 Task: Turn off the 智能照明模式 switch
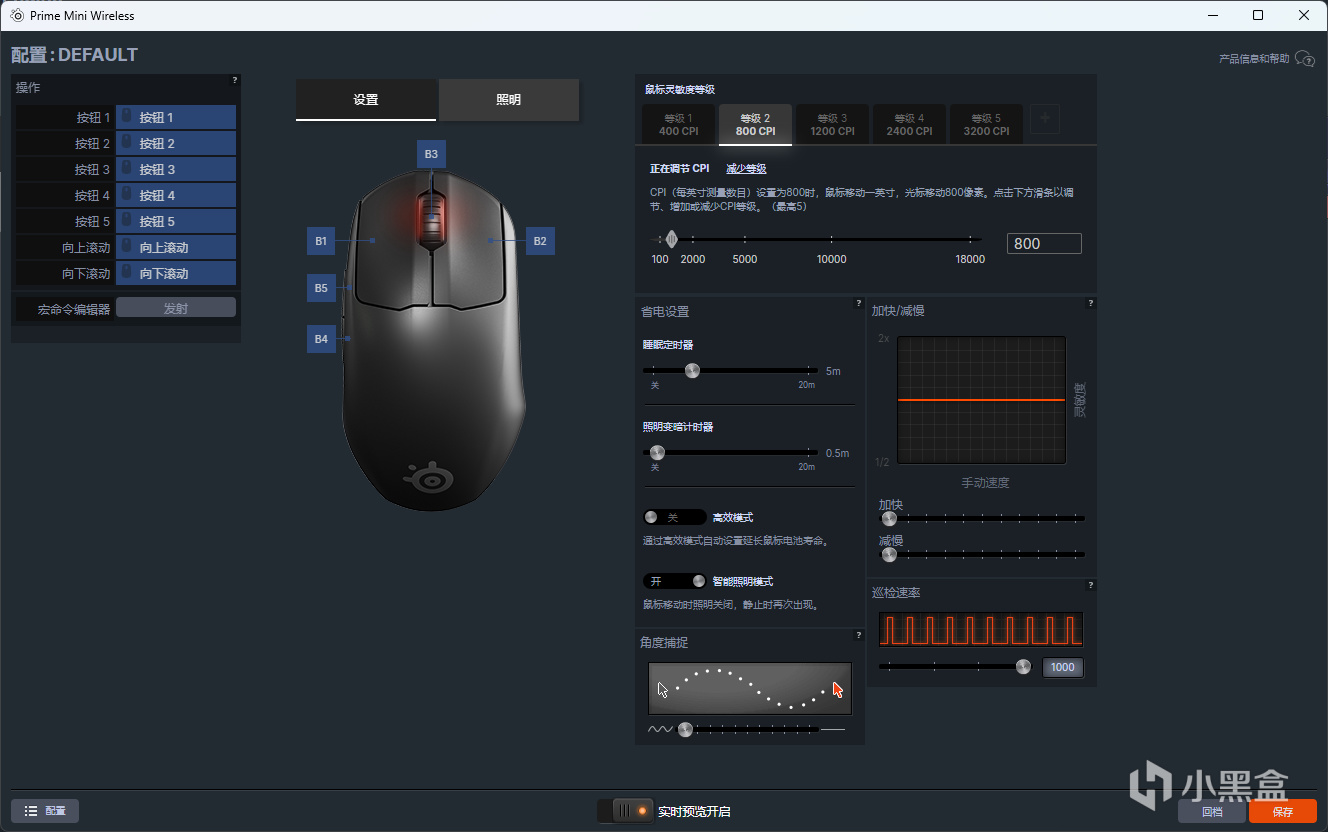(x=674, y=581)
